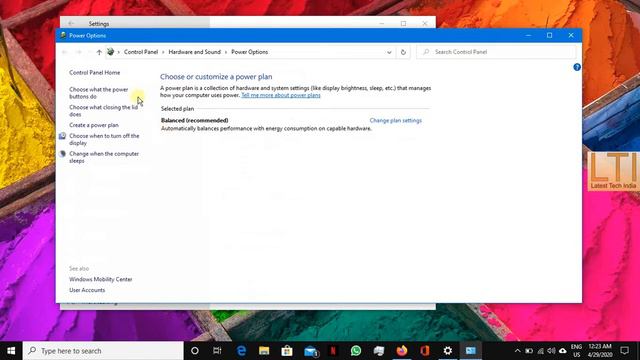Screen dimensions: 640x360
Task: Click the taskbar search box
Action: [x=103, y=351]
